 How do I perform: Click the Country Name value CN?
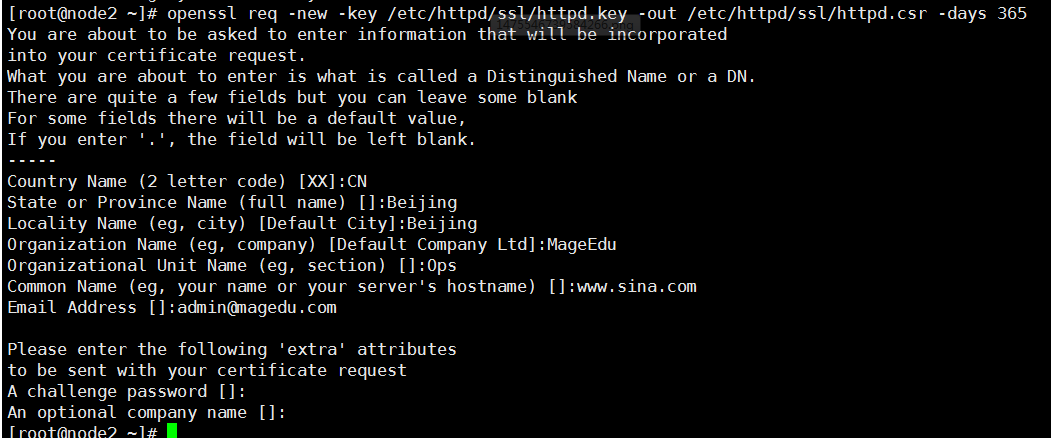357,182
